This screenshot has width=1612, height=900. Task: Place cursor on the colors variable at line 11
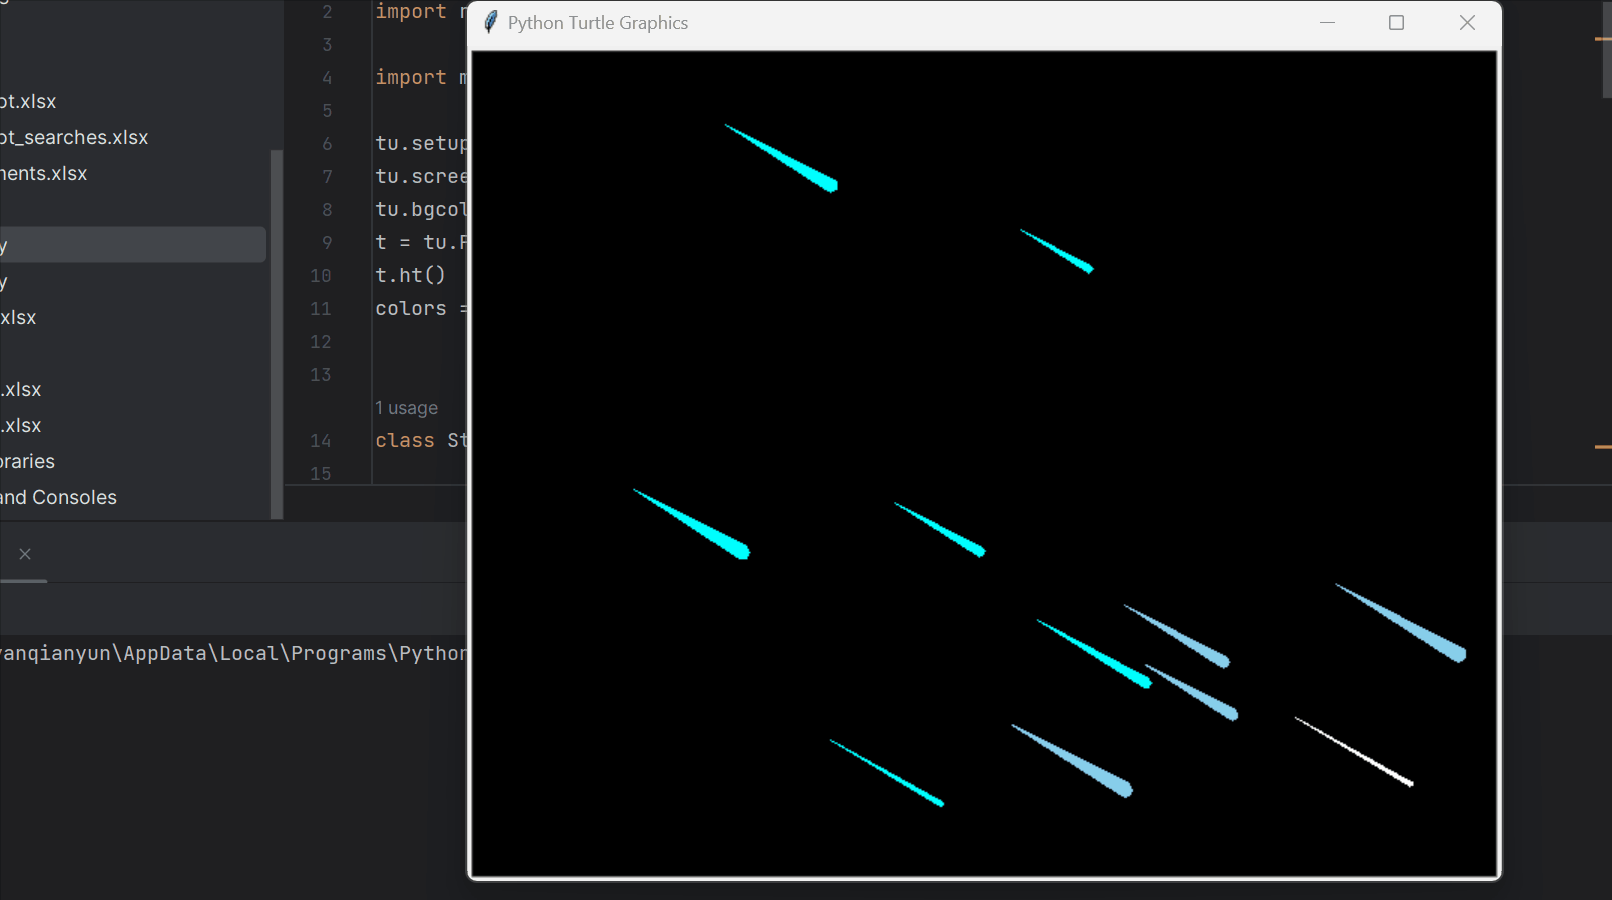[x=410, y=308]
